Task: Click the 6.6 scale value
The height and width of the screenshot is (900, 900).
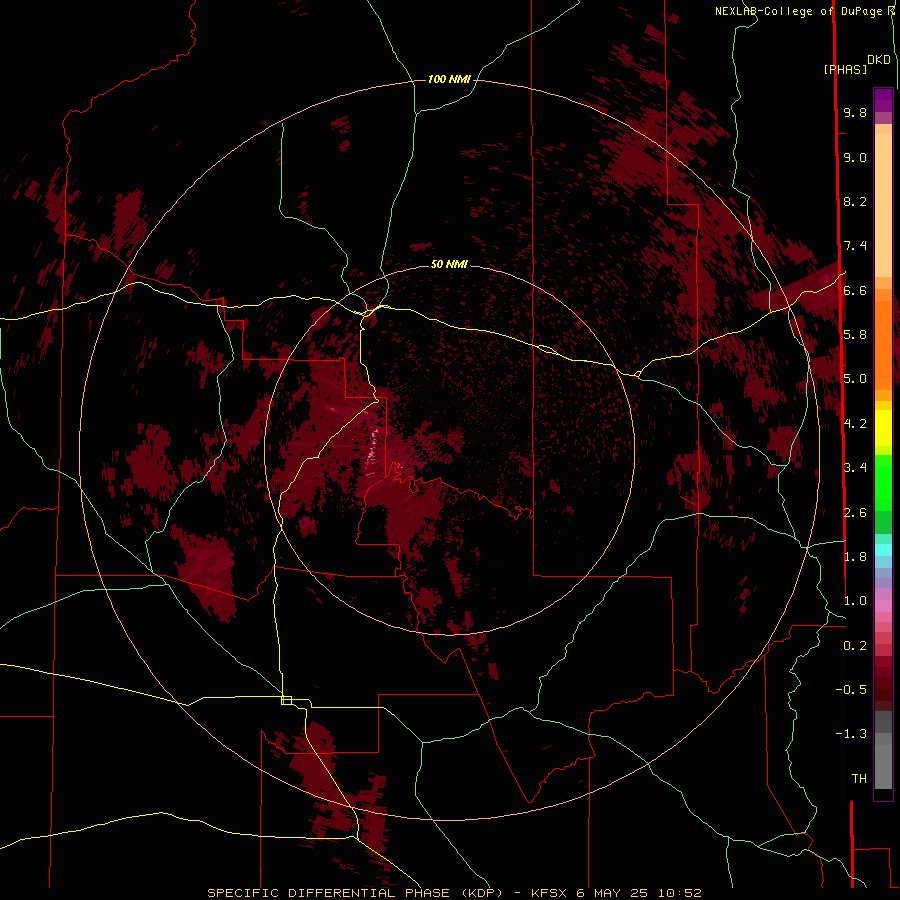Action: [x=855, y=290]
